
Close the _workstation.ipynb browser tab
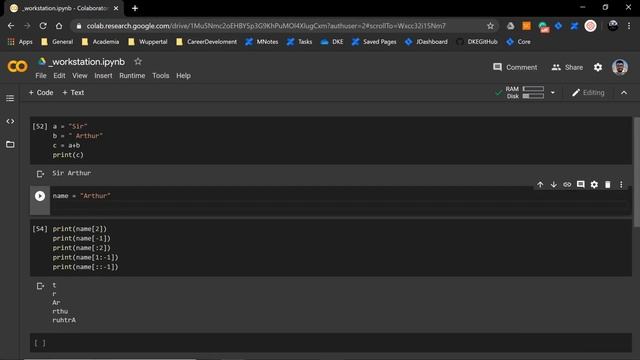[116, 8]
